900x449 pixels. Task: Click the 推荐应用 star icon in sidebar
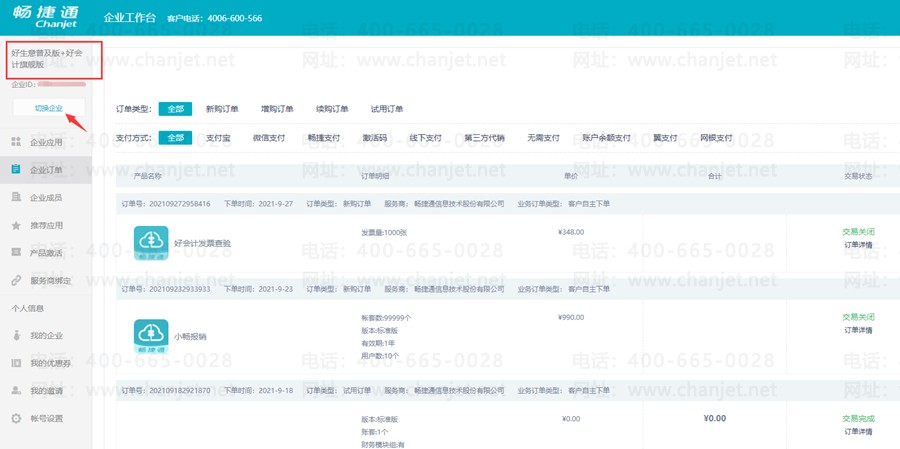coord(17,226)
